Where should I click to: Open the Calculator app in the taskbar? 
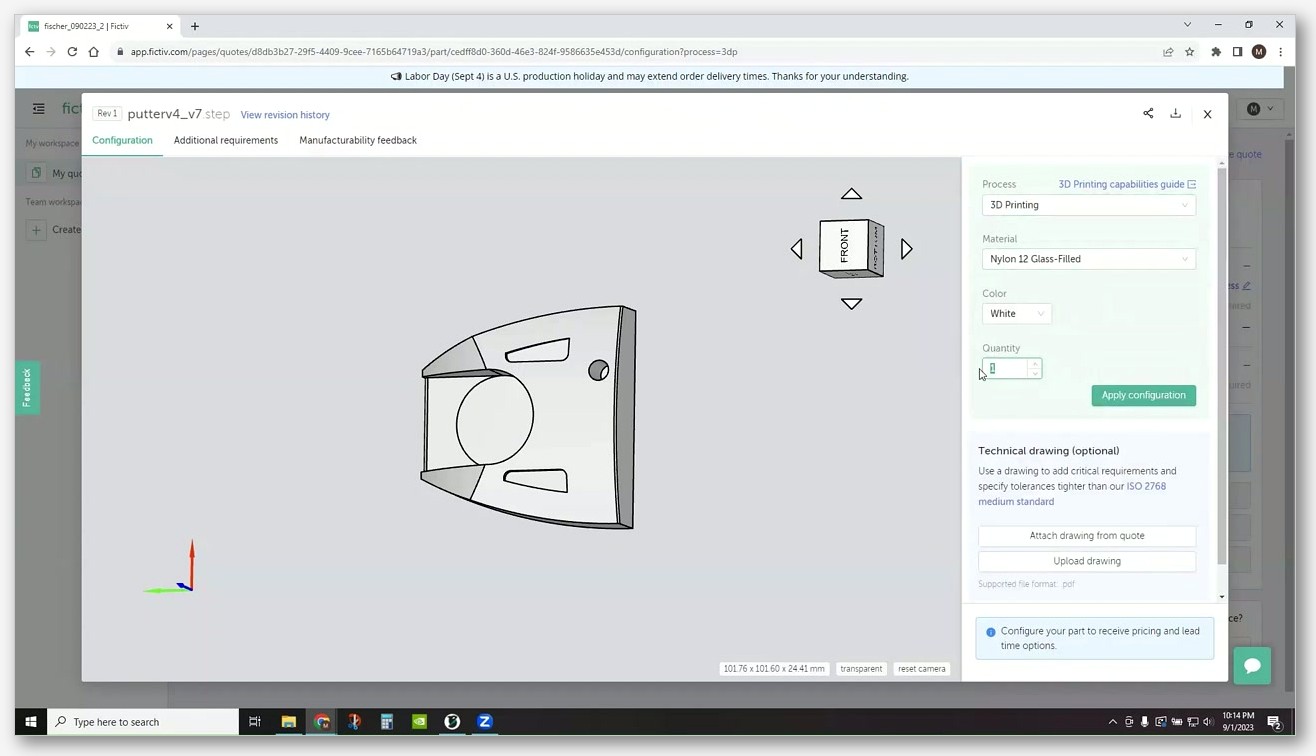[x=387, y=721]
